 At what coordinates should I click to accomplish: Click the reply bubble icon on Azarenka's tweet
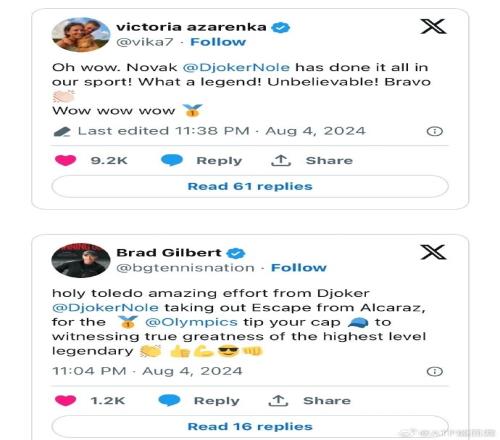[x=172, y=160]
